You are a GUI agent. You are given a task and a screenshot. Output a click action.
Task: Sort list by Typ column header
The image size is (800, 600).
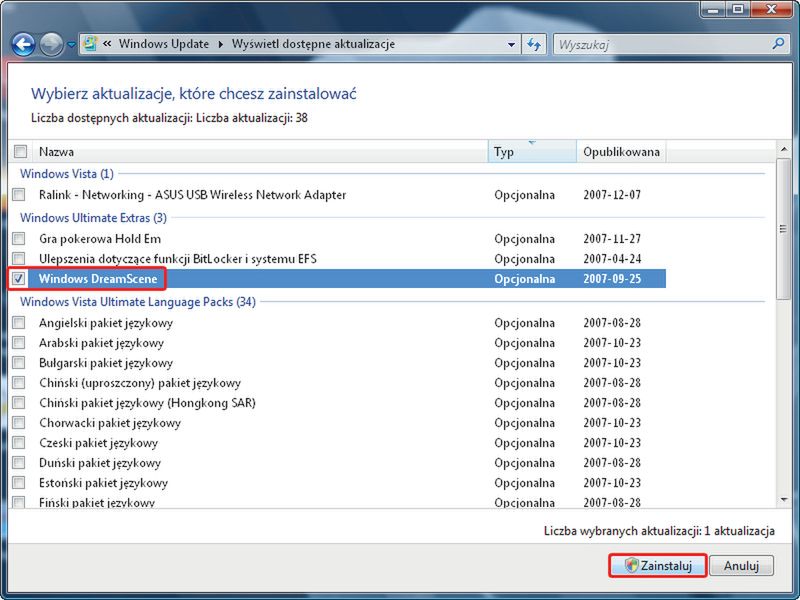pyautogui.click(x=532, y=152)
